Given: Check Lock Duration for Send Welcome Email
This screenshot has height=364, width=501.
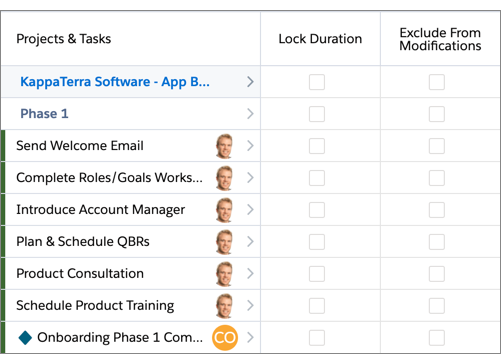Looking at the screenshot, I should click(x=317, y=146).
